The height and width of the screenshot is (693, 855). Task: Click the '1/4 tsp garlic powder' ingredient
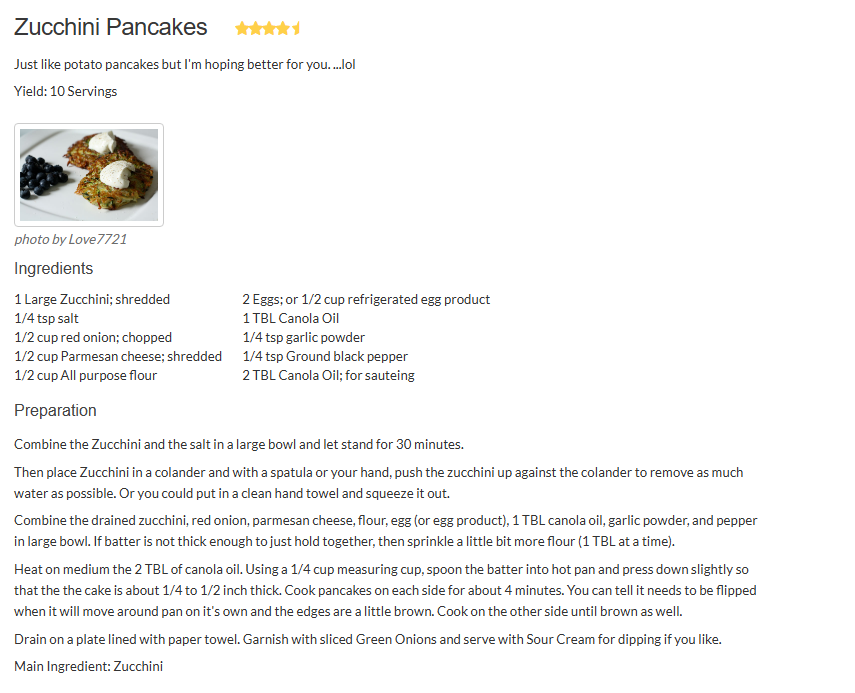tap(304, 338)
